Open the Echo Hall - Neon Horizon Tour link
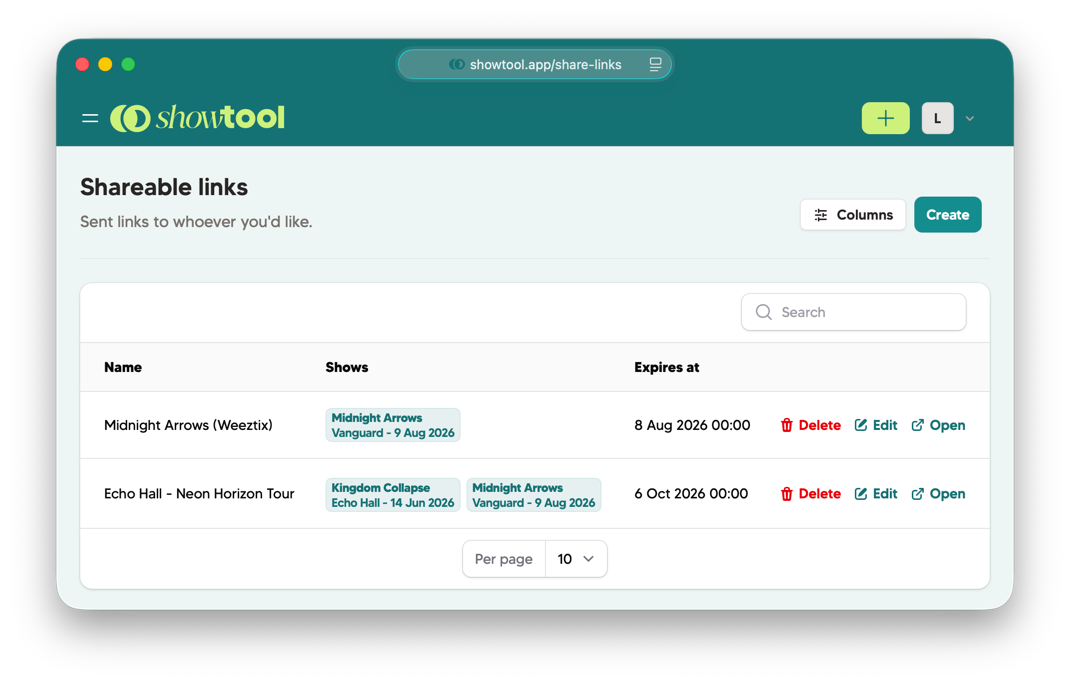Image resolution: width=1070 pixels, height=684 pixels. [938, 494]
